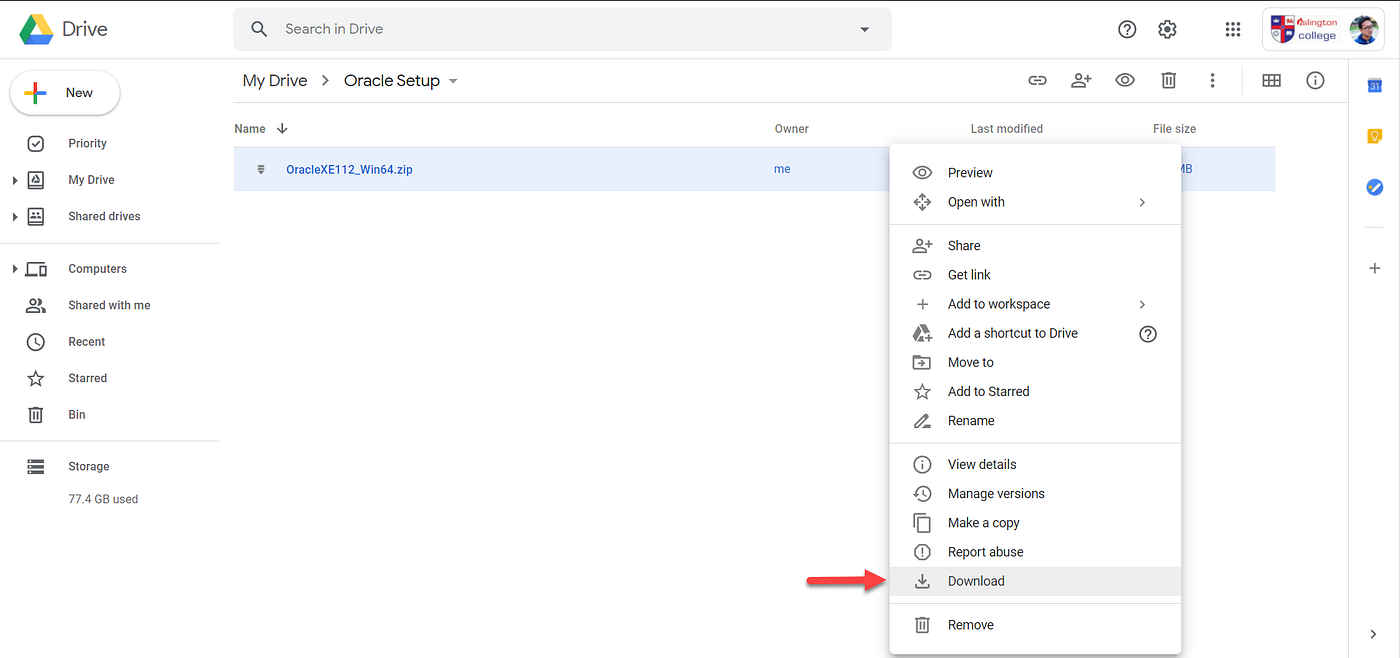Screen dimensions: 1400x658
Task: Choose Make a copy
Action: (x=1035, y=523)
